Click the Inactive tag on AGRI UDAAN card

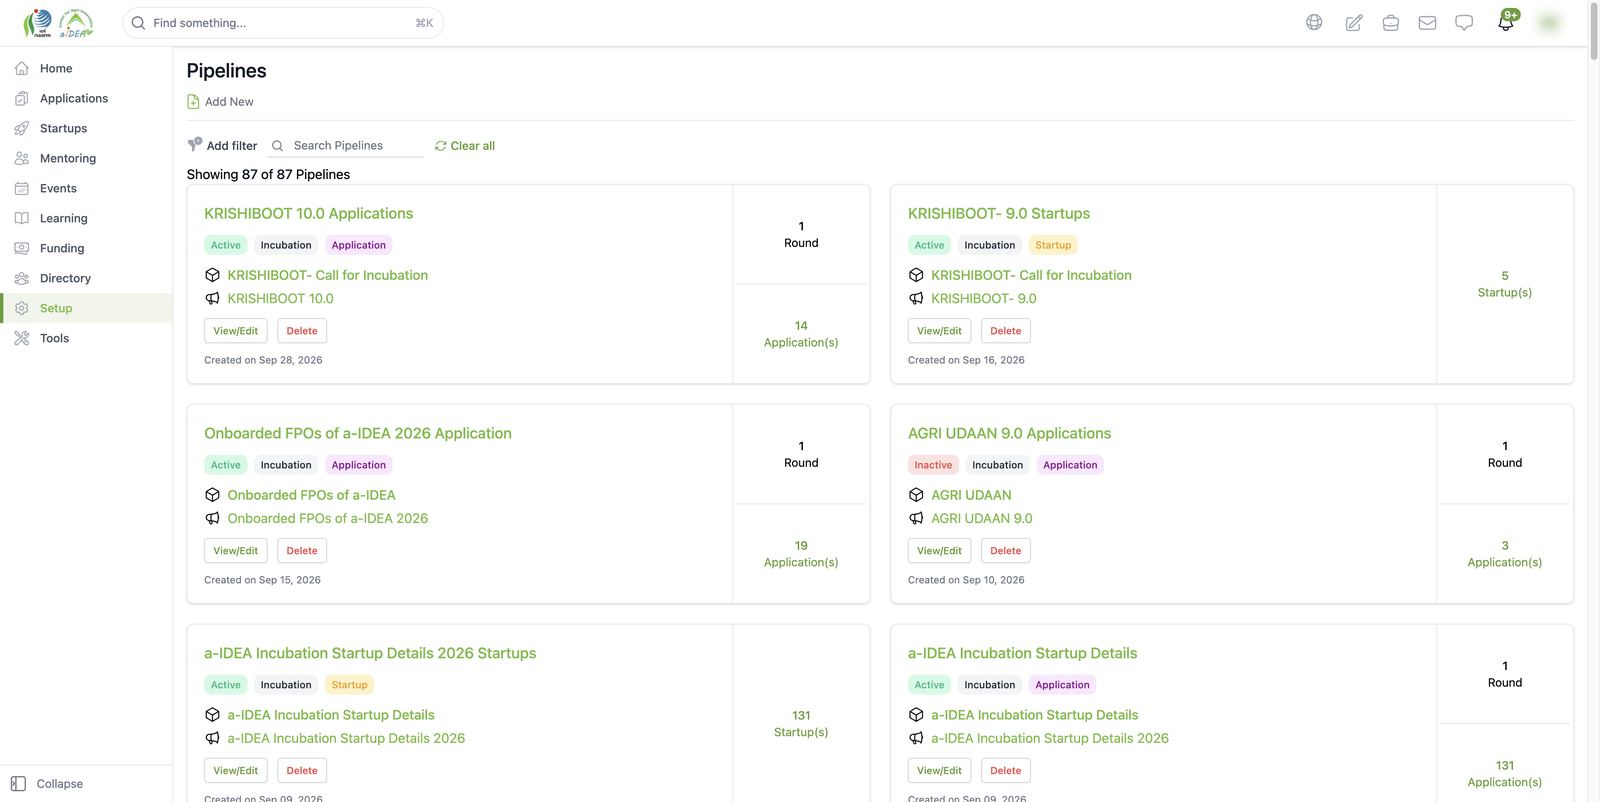click(x=933, y=465)
